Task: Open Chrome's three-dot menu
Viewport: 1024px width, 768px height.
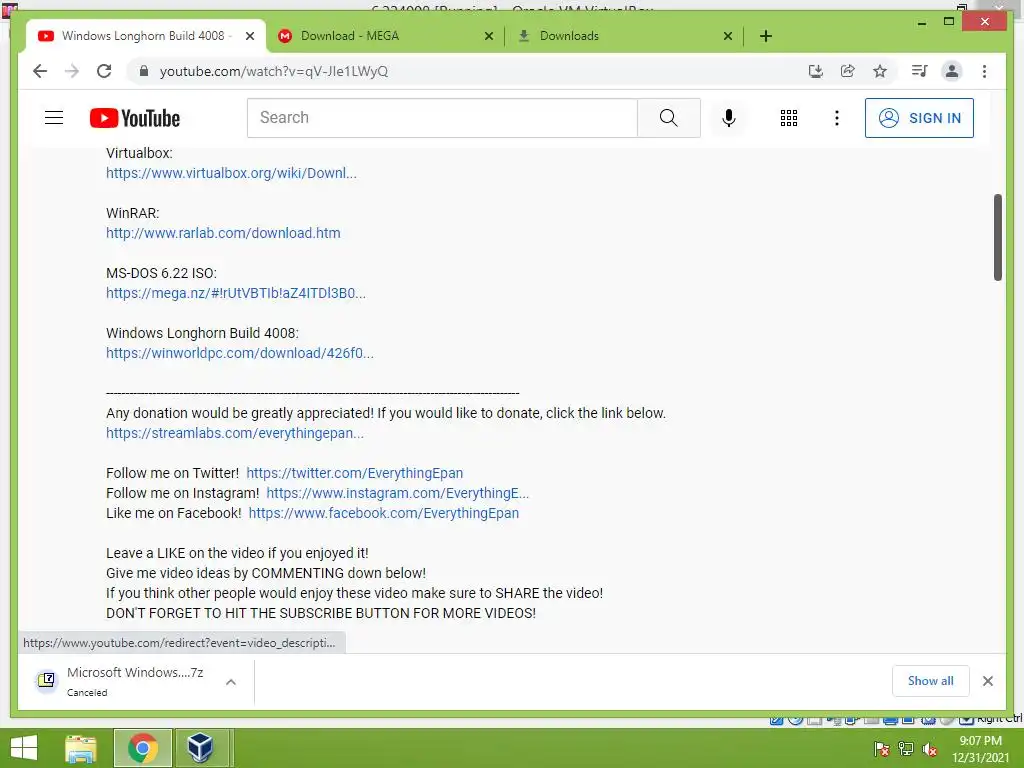Action: pyautogui.click(x=984, y=71)
